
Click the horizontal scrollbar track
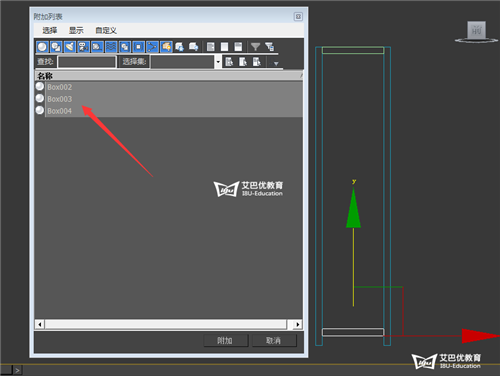[x=166, y=324]
